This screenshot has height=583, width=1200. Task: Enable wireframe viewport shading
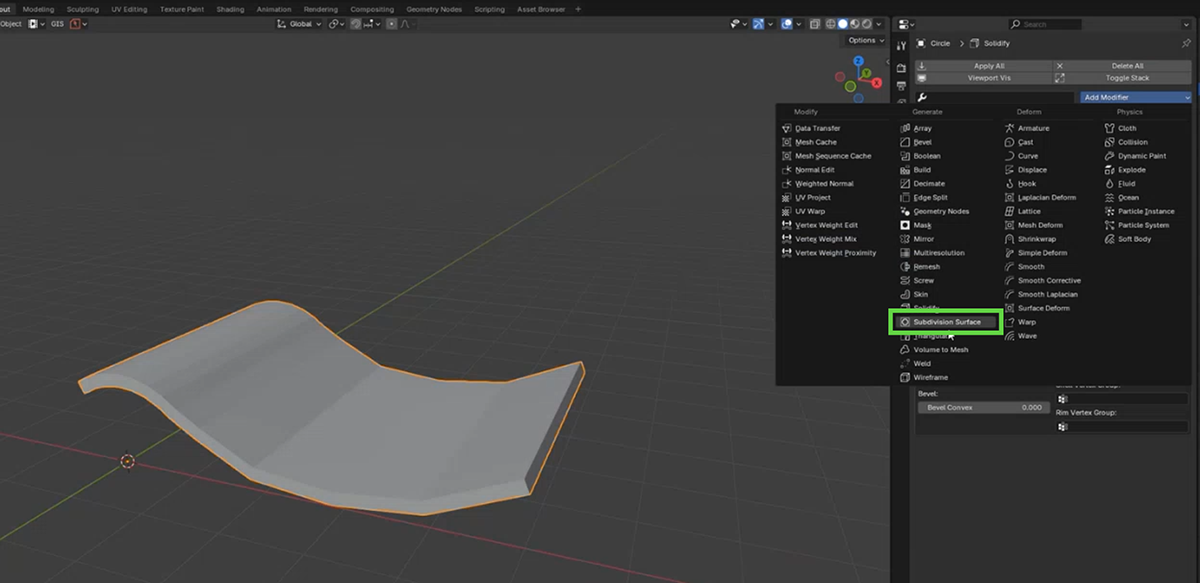[x=832, y=24]
